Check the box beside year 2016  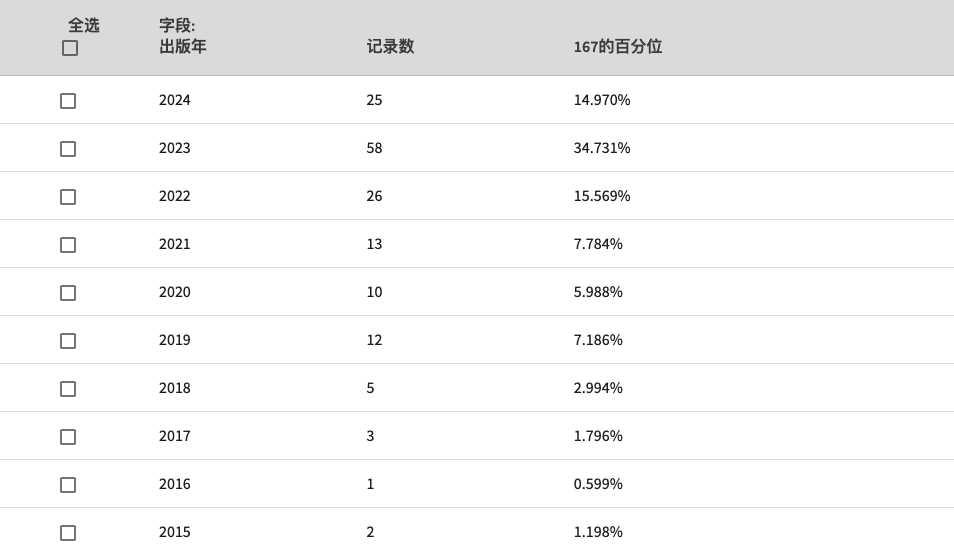point(68,485)
